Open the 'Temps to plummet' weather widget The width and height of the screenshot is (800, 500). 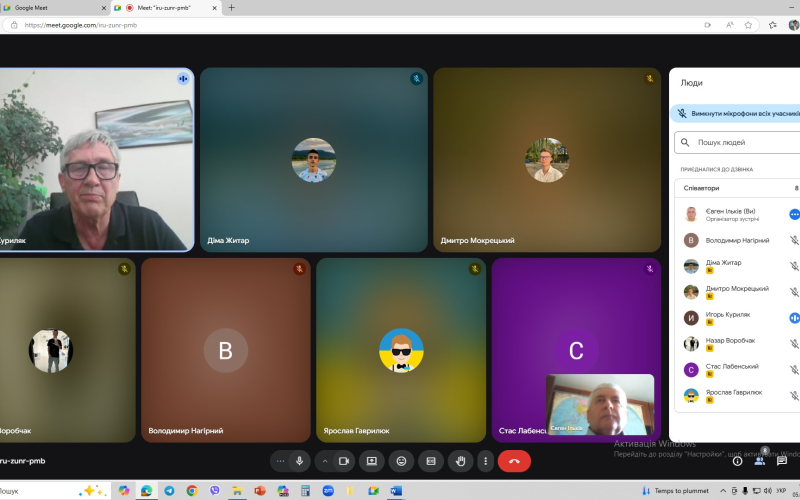(676, 491)
